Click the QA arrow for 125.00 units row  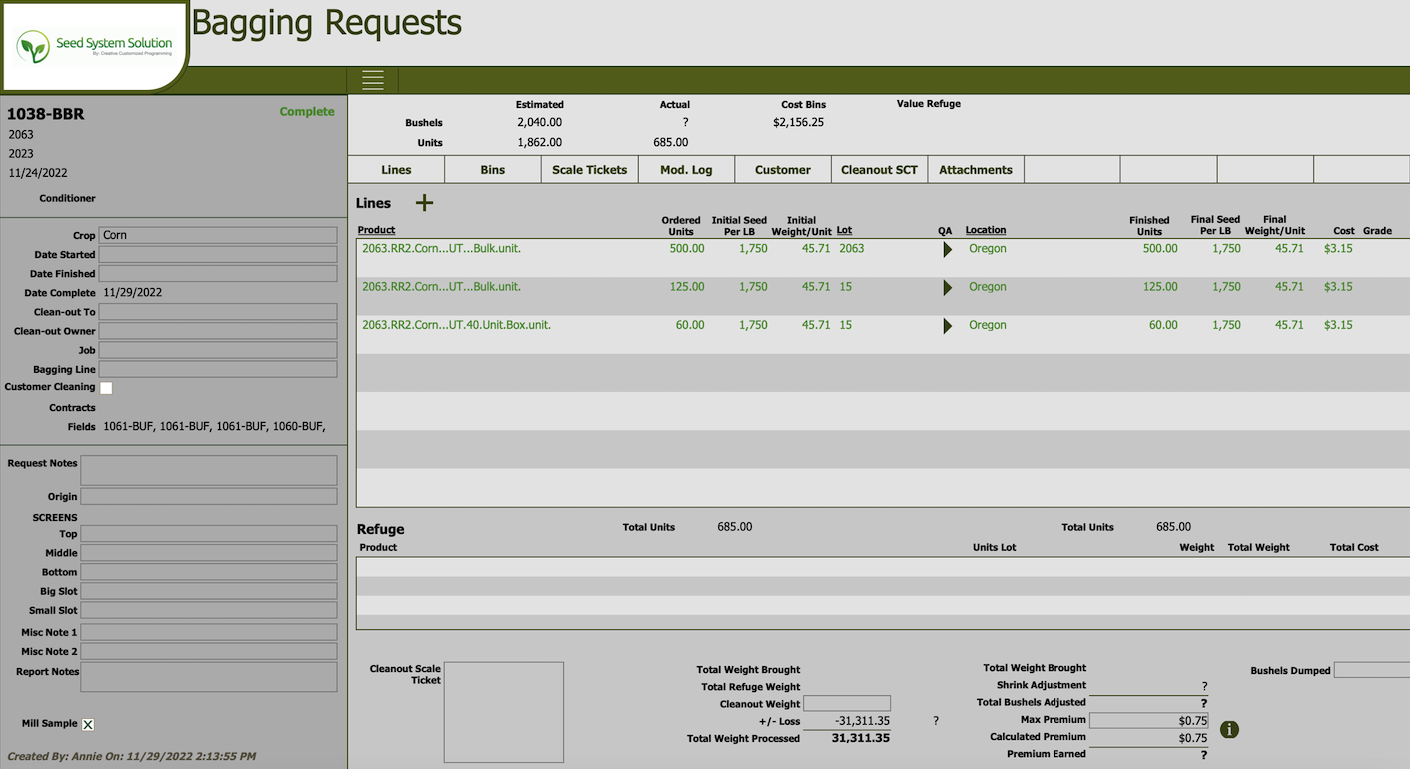[947, 288]
